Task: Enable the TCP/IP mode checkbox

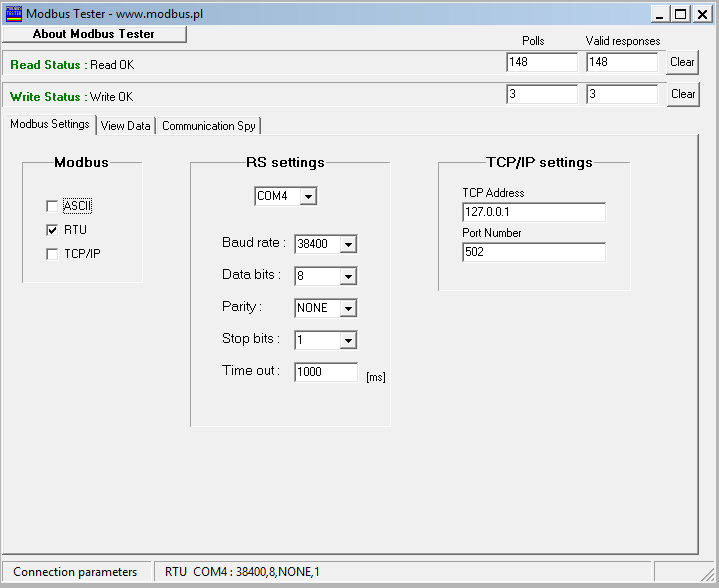Action: point(52,254)
